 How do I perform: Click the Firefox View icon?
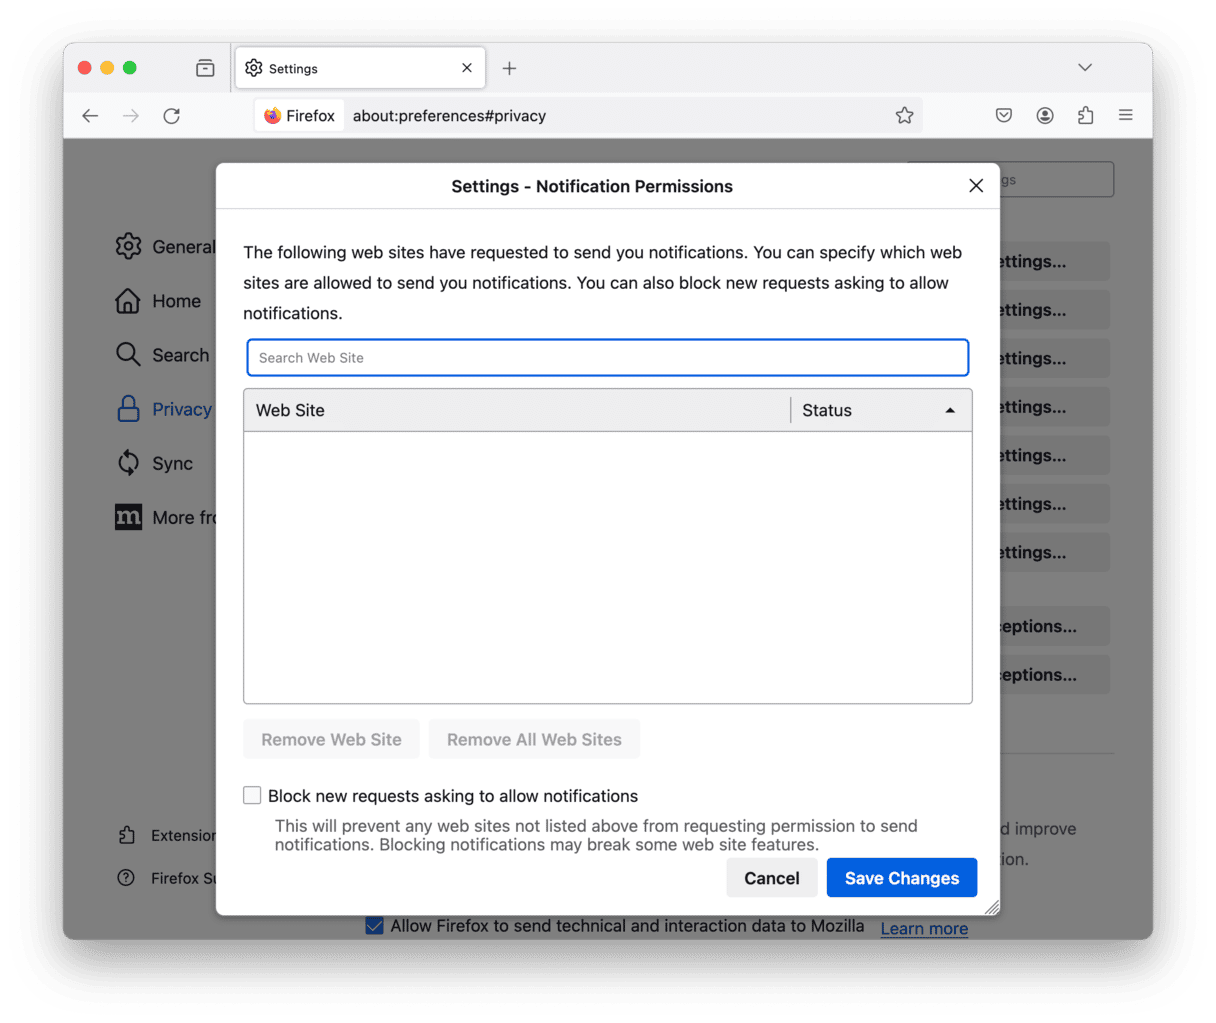click(x=205, y=68)
